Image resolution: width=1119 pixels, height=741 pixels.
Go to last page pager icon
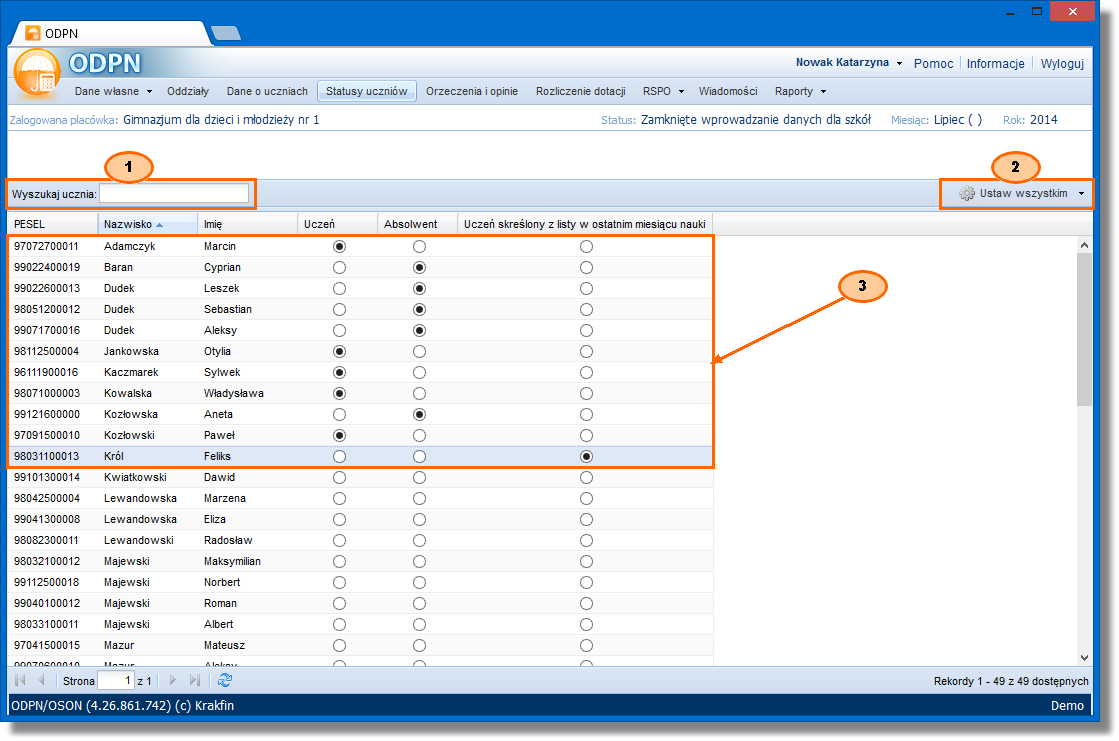(194, 680)
